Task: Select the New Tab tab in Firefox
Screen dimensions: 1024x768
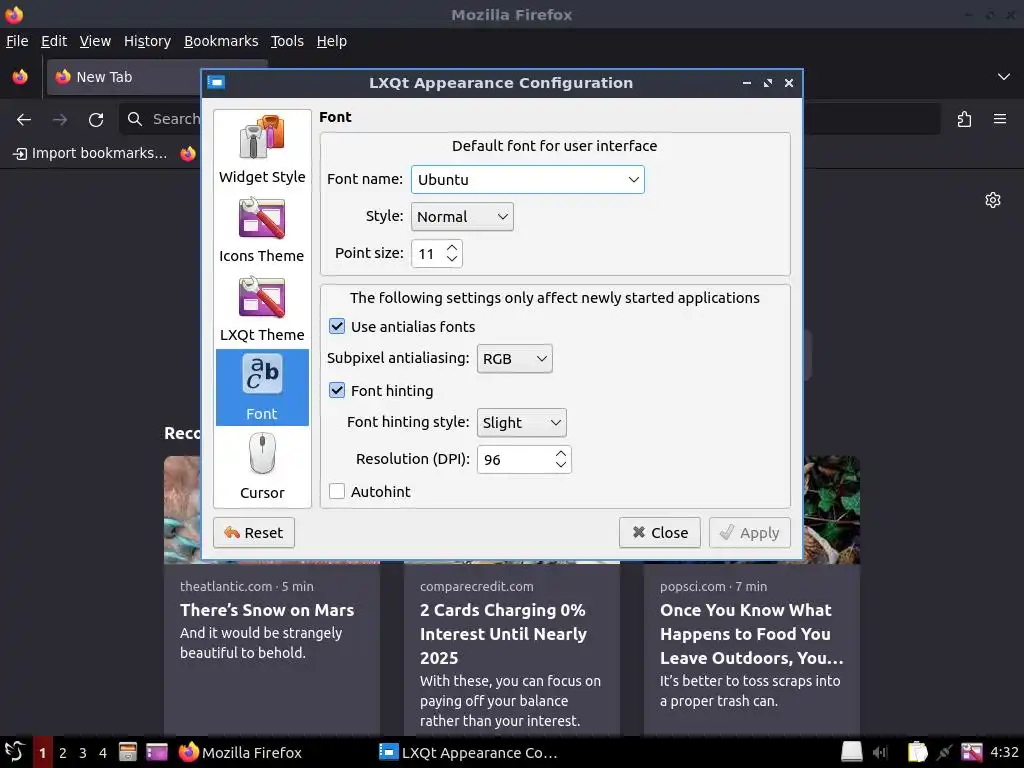Action: [124, 77]
